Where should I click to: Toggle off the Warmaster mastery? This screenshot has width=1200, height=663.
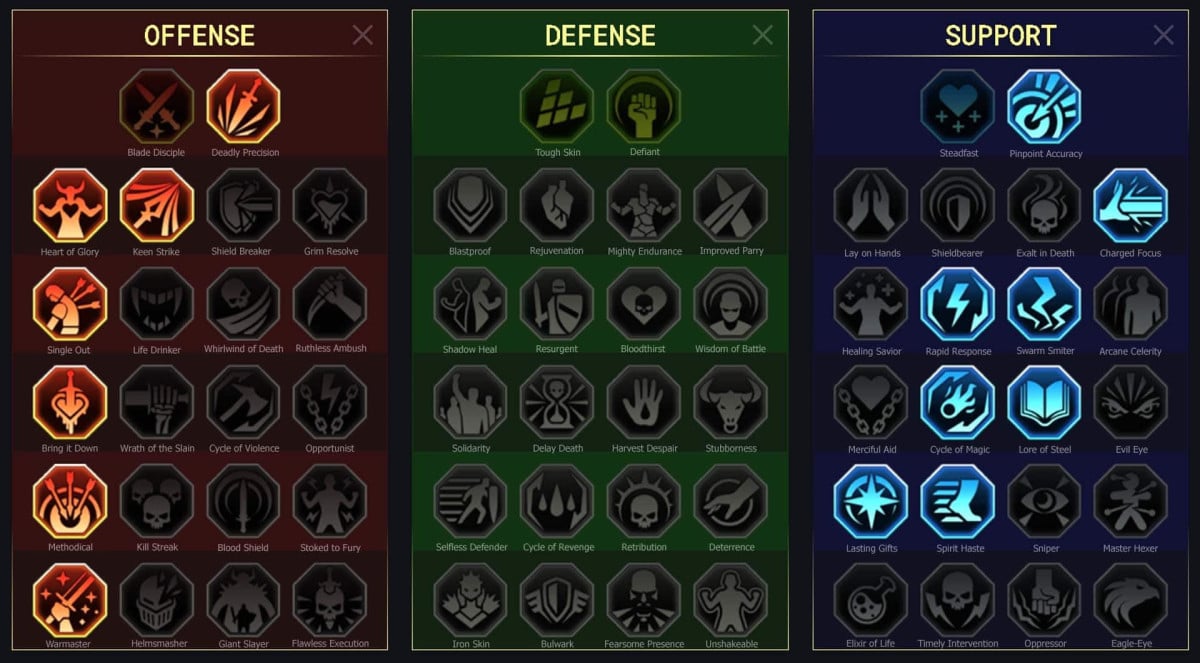coord(70,600)
